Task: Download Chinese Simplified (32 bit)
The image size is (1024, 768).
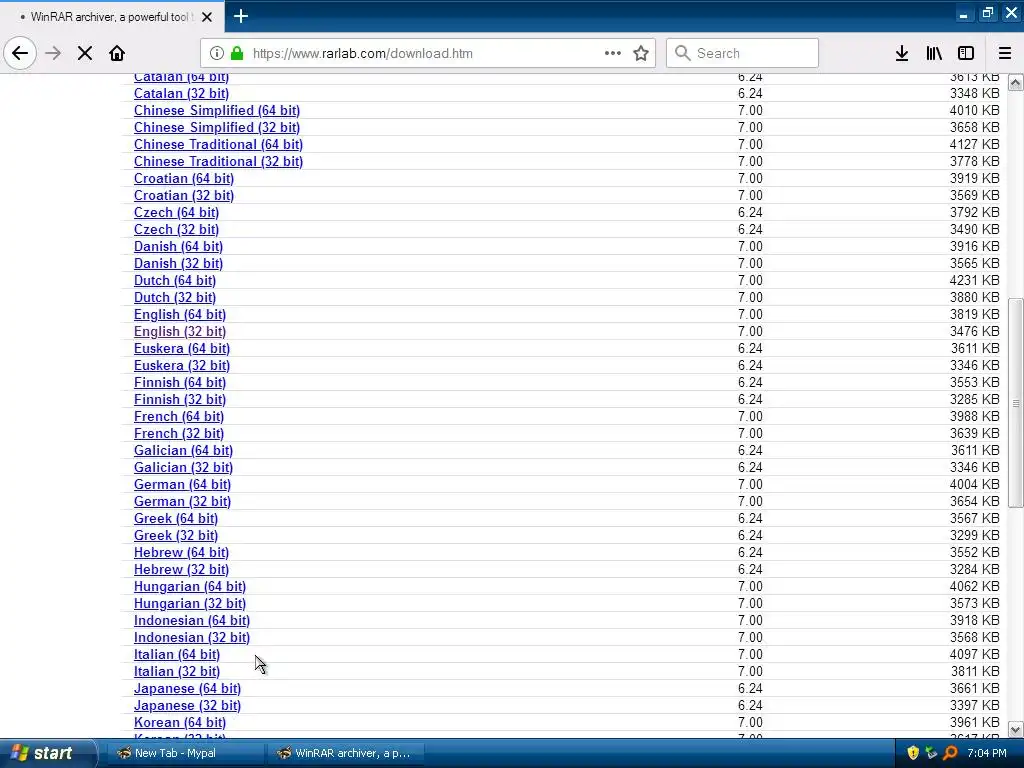Action: click(x=217, y=127)
